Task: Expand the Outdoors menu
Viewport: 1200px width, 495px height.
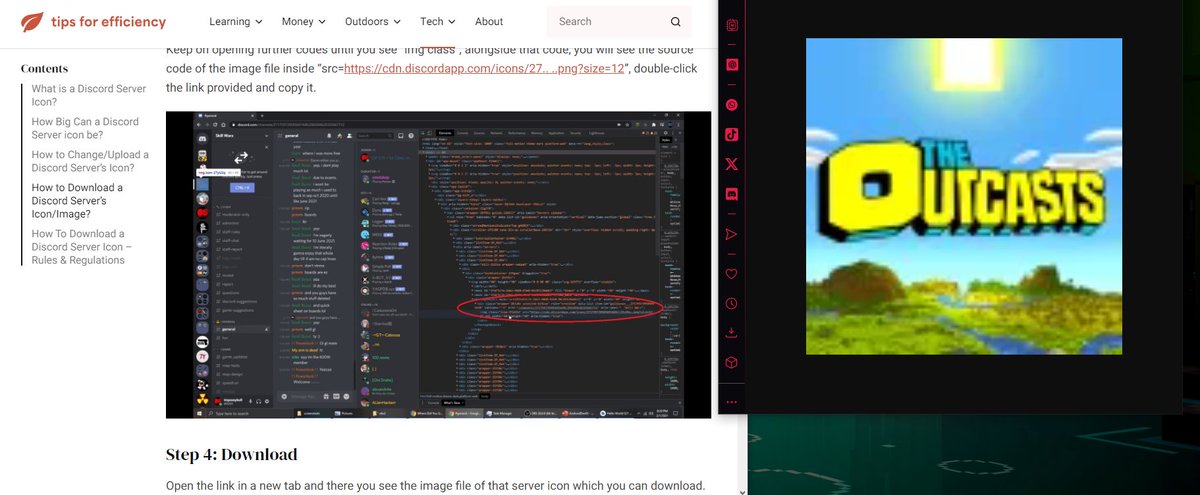Action: click(373, 21)
